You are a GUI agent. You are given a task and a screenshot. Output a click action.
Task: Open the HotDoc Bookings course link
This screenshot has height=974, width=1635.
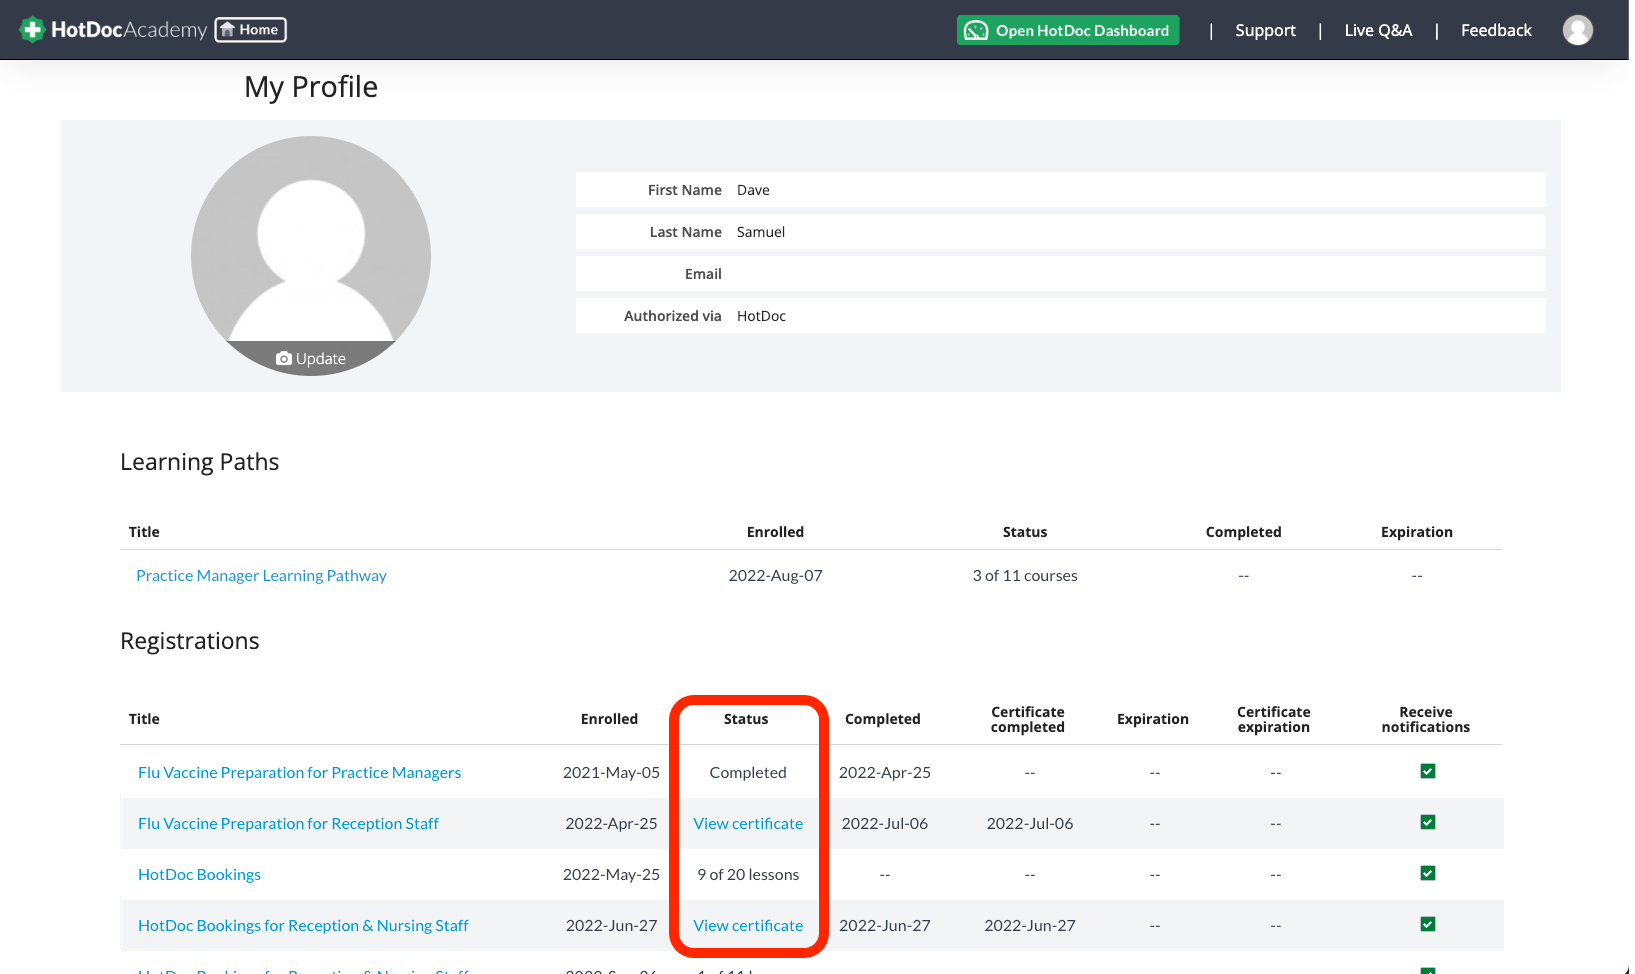[199, 875]
